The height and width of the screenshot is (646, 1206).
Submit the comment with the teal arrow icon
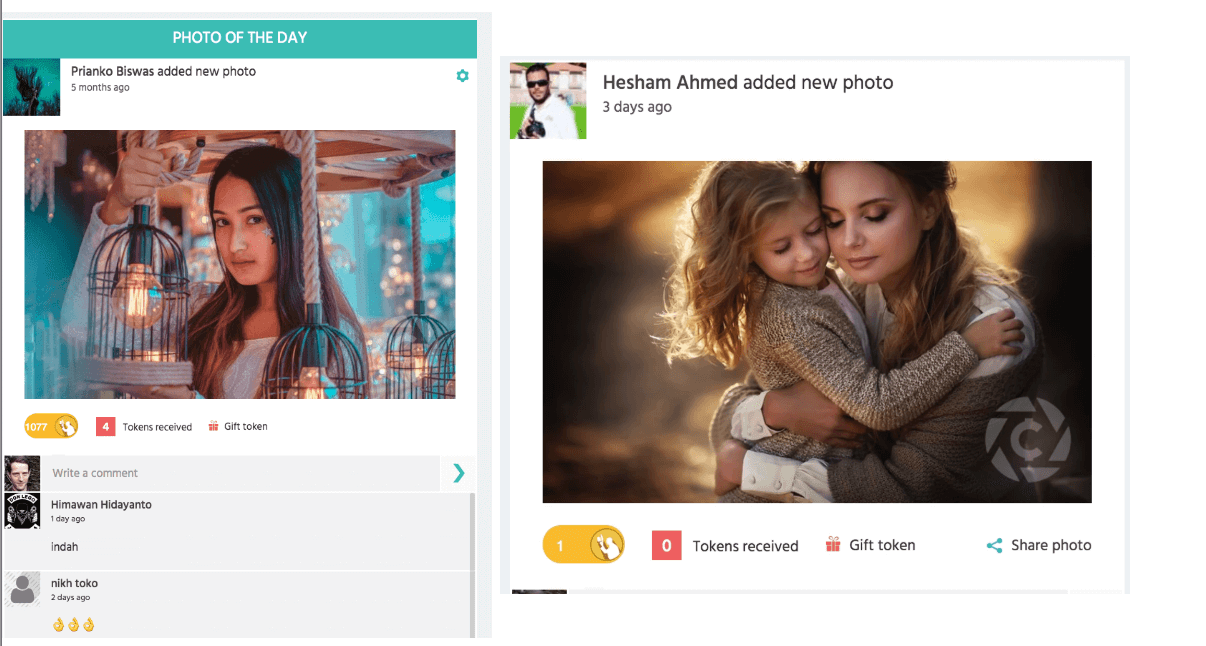[x=458, y=473]
